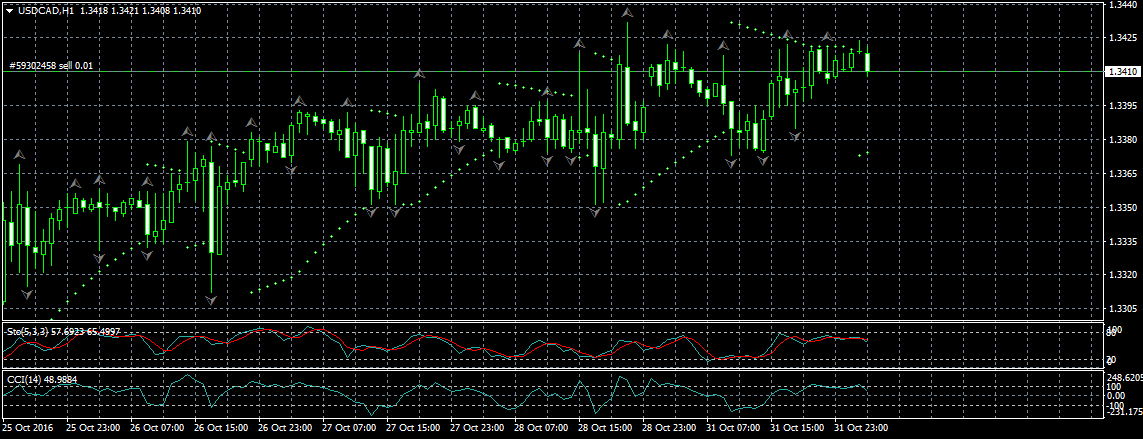Click the topmost up-fractal arrow on chart
Viewport: 1143px width, 439px height.
(627, 14)
